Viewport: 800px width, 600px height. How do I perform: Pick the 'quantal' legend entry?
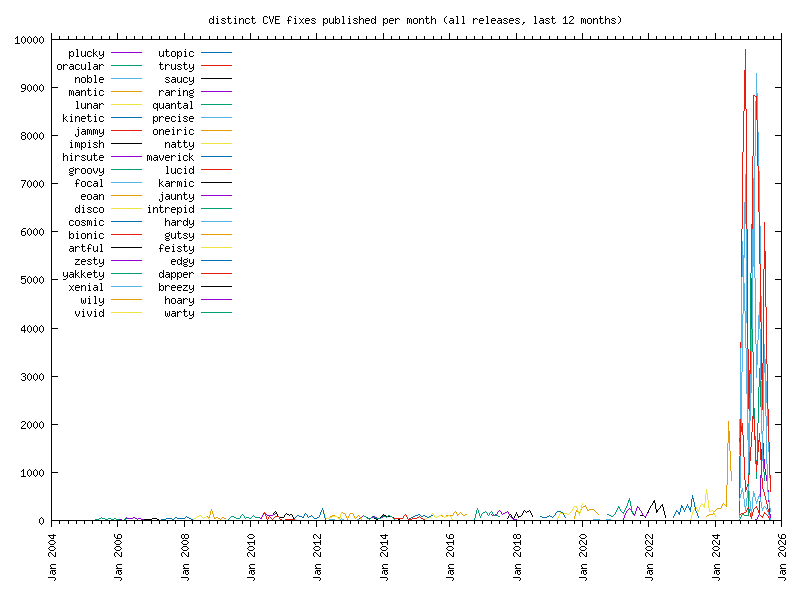(x=173, y=105)
